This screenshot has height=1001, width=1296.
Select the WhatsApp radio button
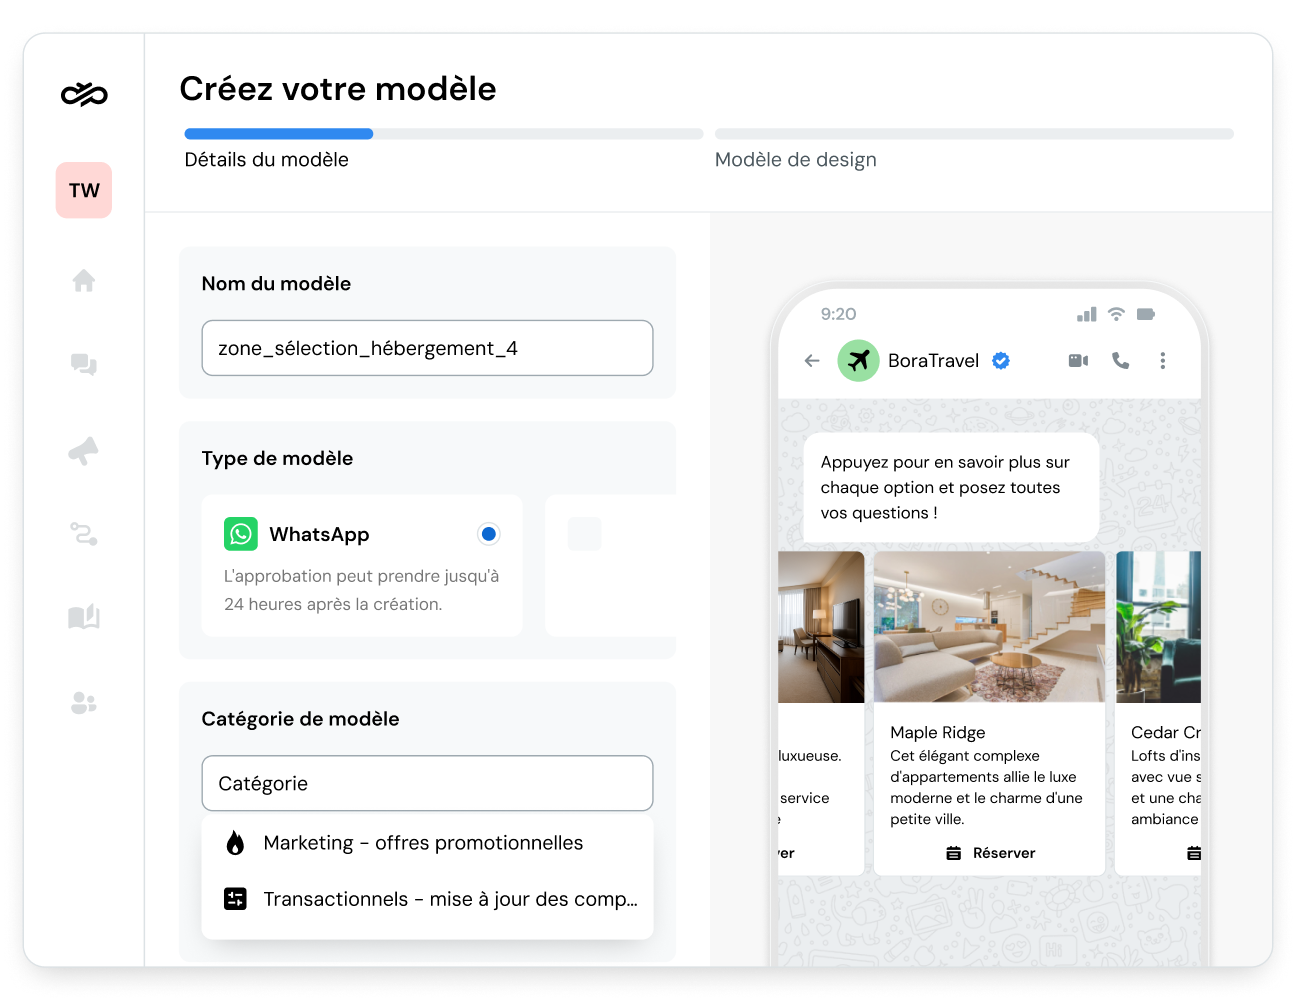click(488, 534)
